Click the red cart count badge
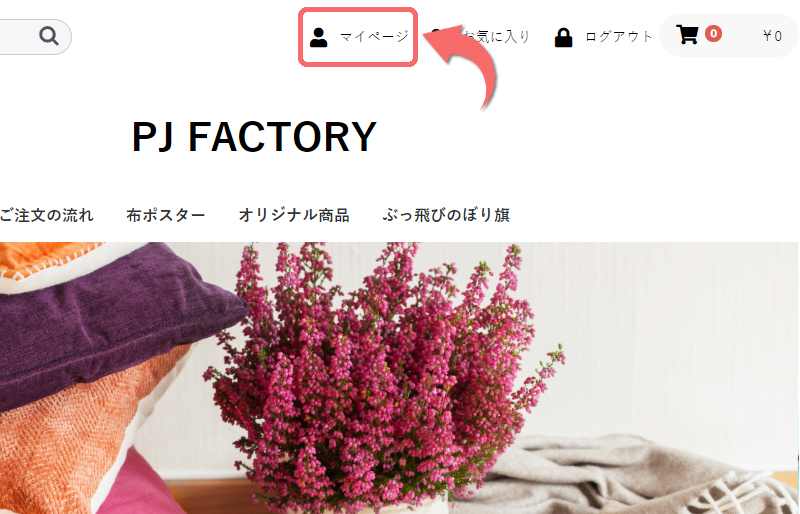The width and height of the screenshot is (800, 514). [713, 34]
